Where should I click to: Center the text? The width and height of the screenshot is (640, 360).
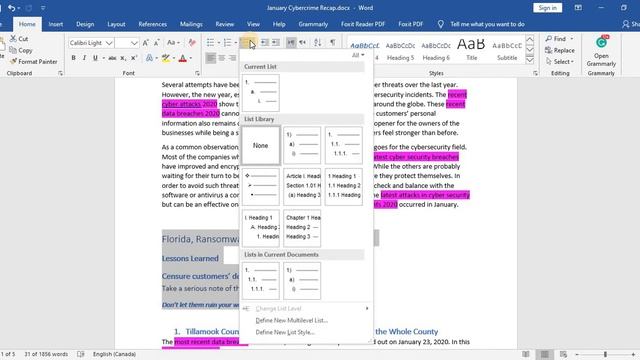(x=222, y=58)
